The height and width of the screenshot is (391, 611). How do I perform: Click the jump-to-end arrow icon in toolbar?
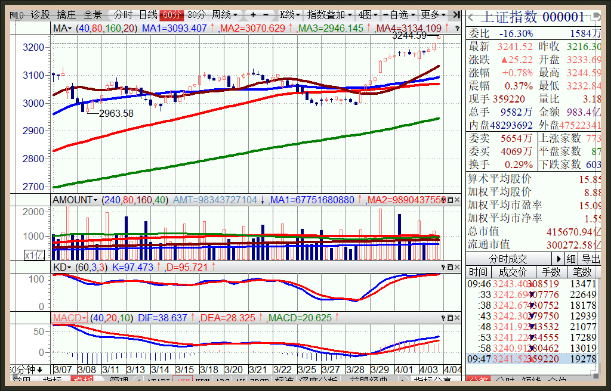coord(457,15)
